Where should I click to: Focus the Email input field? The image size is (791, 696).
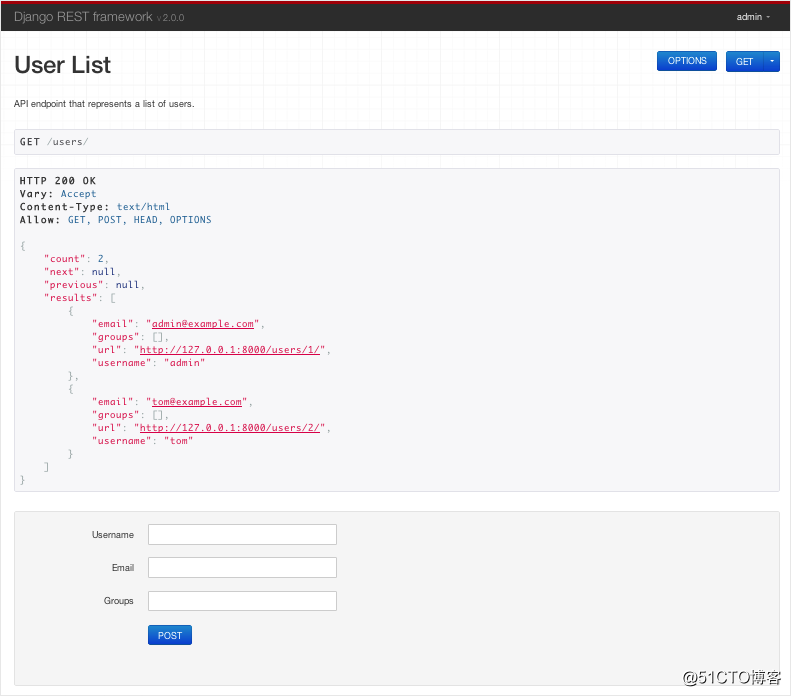(x=242, y=567)
